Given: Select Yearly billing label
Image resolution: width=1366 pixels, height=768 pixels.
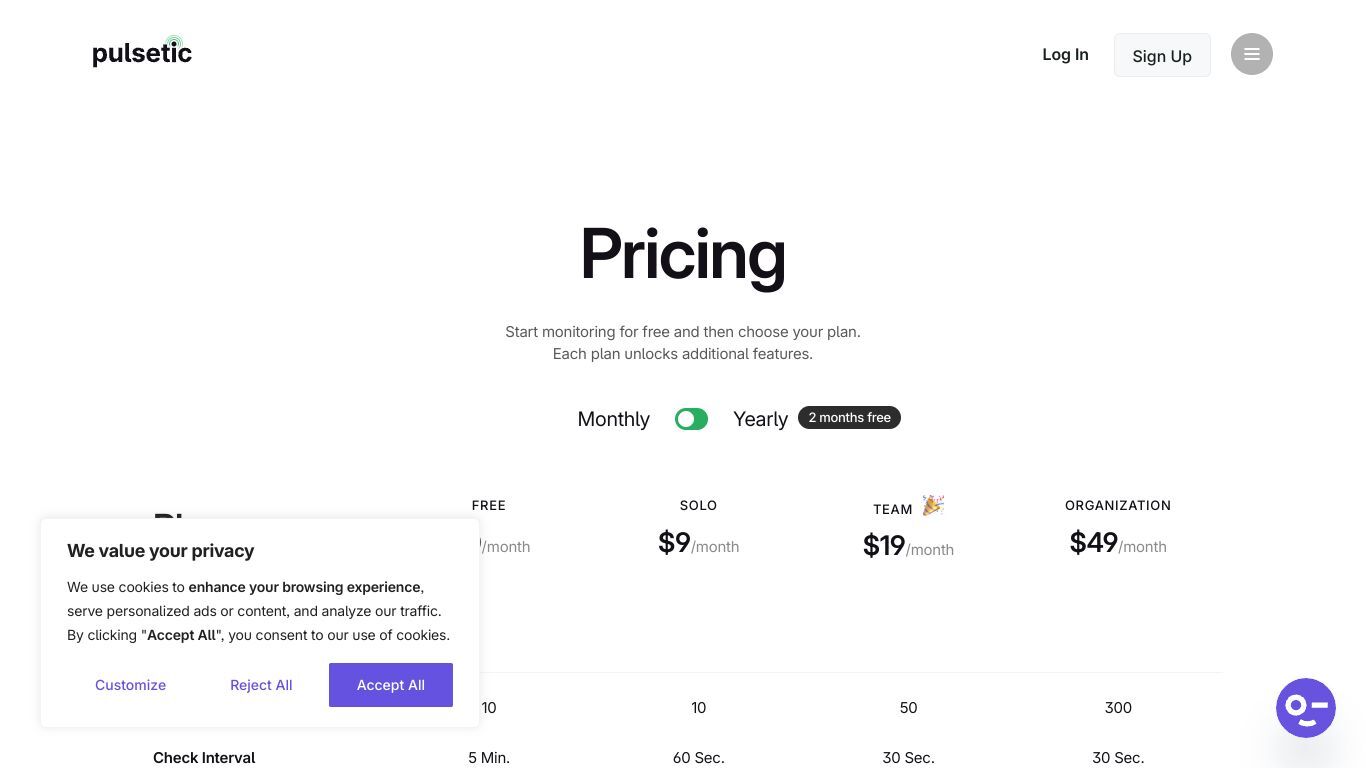Looking at the screenshot, I should [x=760, y=419].
